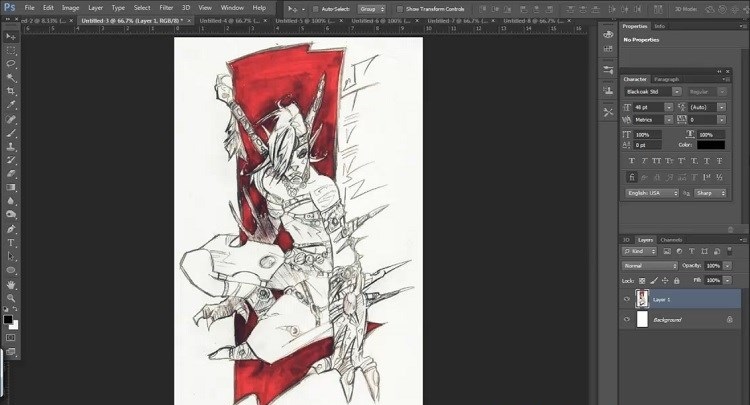The width and height of the screenshot is (750, 405).
Task: Select the Blur tool
Action: click(x=11, y=201)
